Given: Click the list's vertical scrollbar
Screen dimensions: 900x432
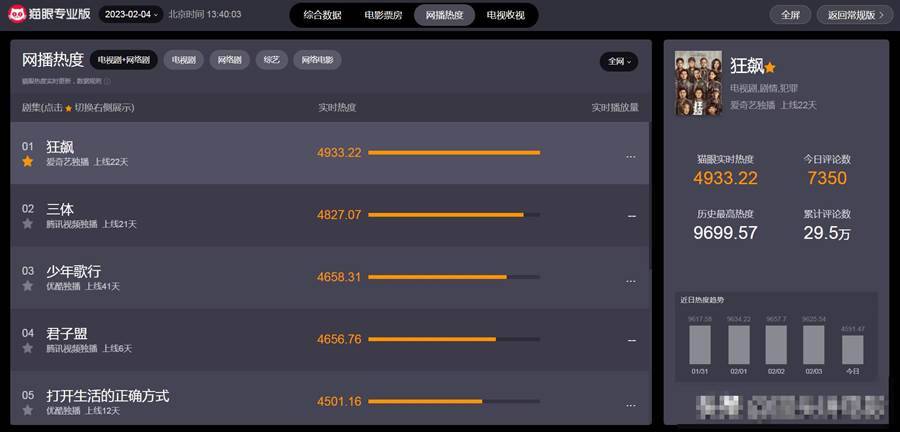Looking at the screenshot, I should (x=650, y=195).
